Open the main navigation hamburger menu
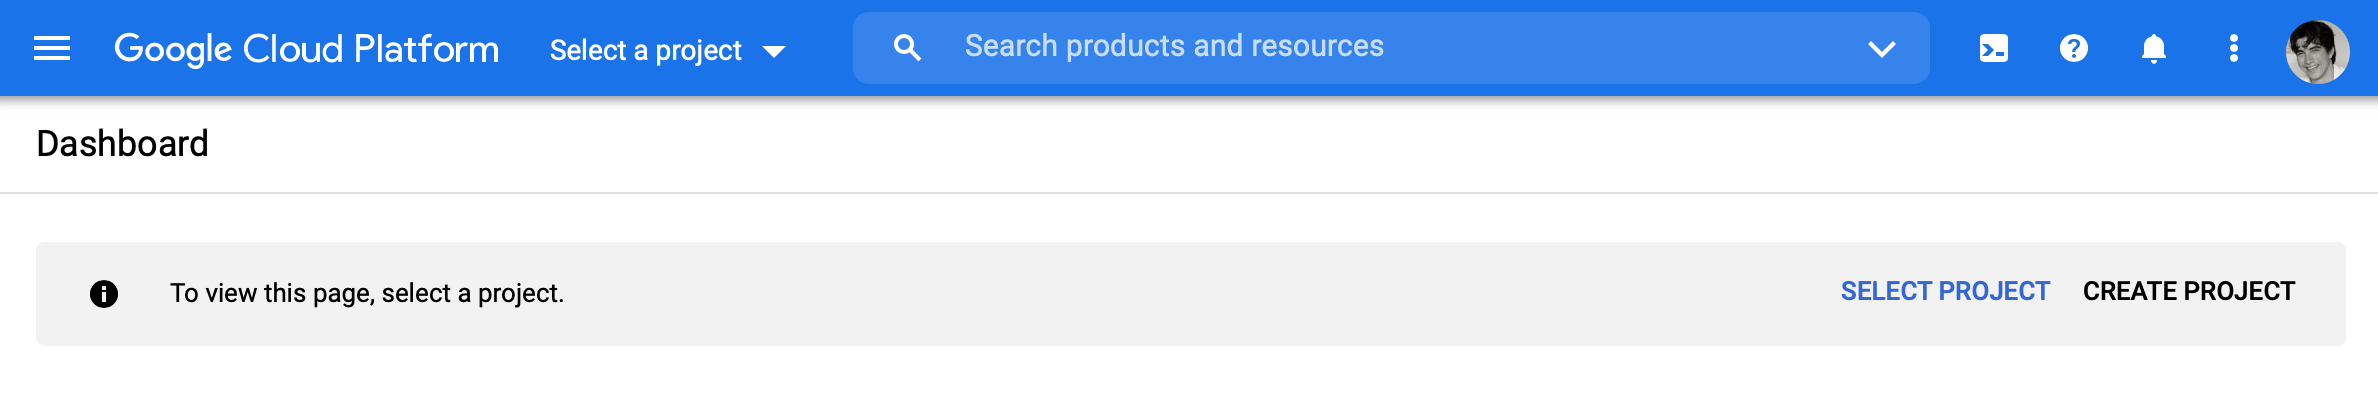 pyautogui.click(x=52, y=48)
